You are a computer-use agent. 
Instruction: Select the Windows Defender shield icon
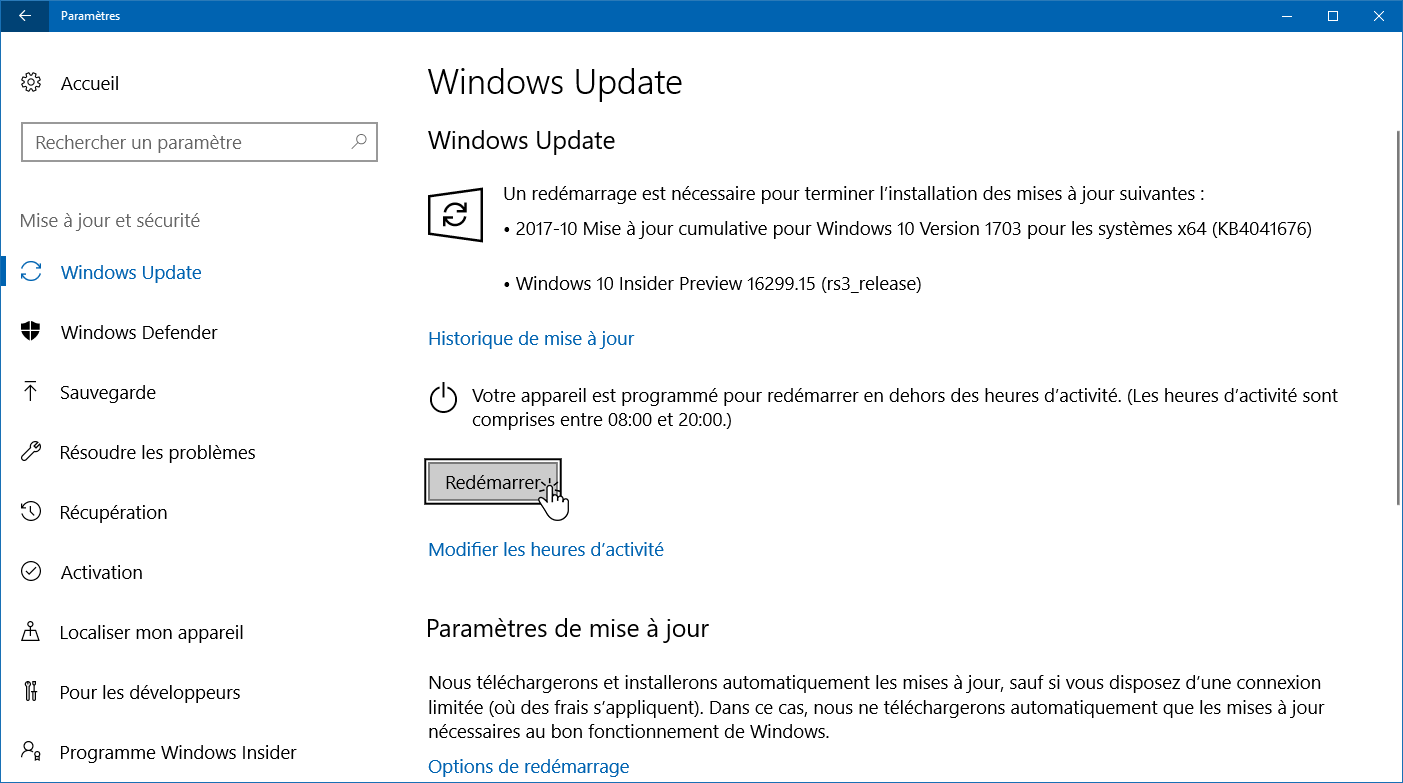tap(31, 332)
